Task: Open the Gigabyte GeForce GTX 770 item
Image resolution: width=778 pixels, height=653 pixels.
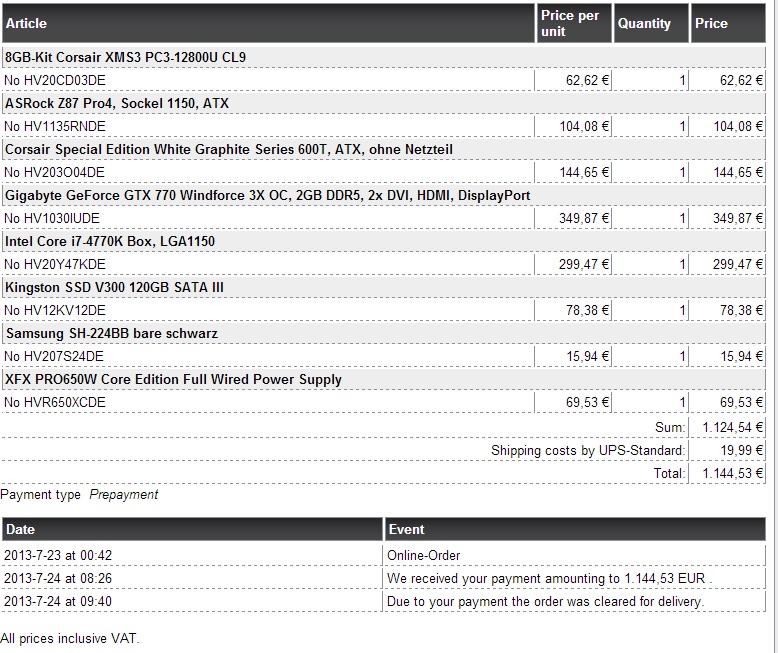Action: click(267, 196)
